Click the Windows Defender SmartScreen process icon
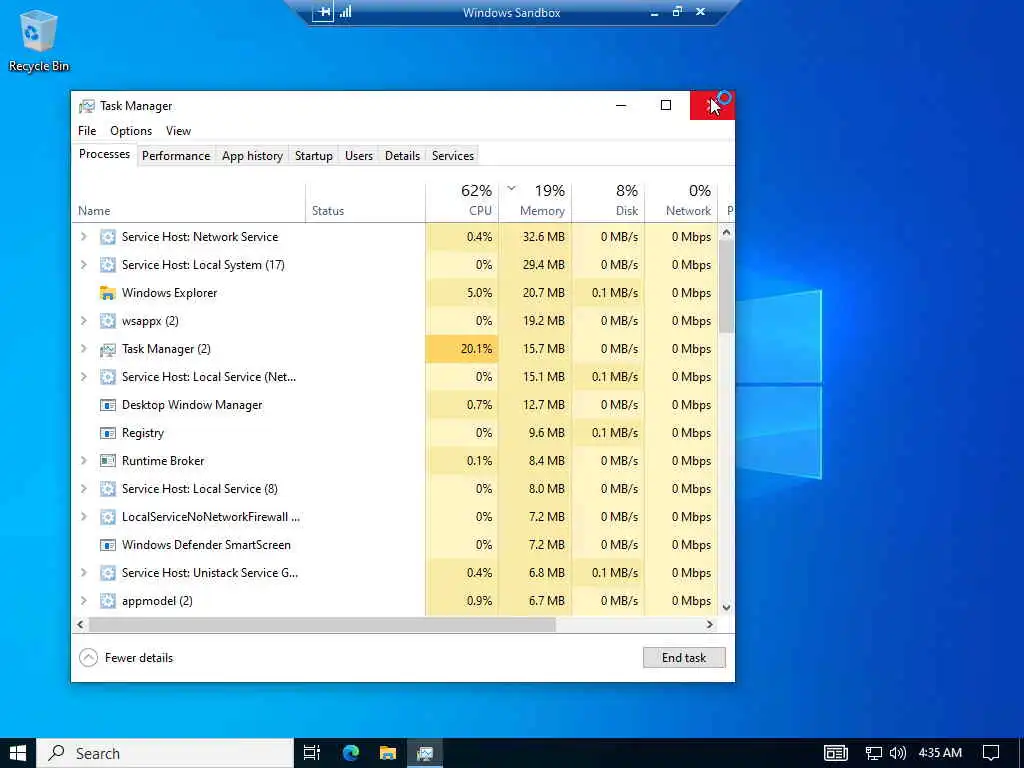Screen dimensions: 1024x768 click(107, 545)
